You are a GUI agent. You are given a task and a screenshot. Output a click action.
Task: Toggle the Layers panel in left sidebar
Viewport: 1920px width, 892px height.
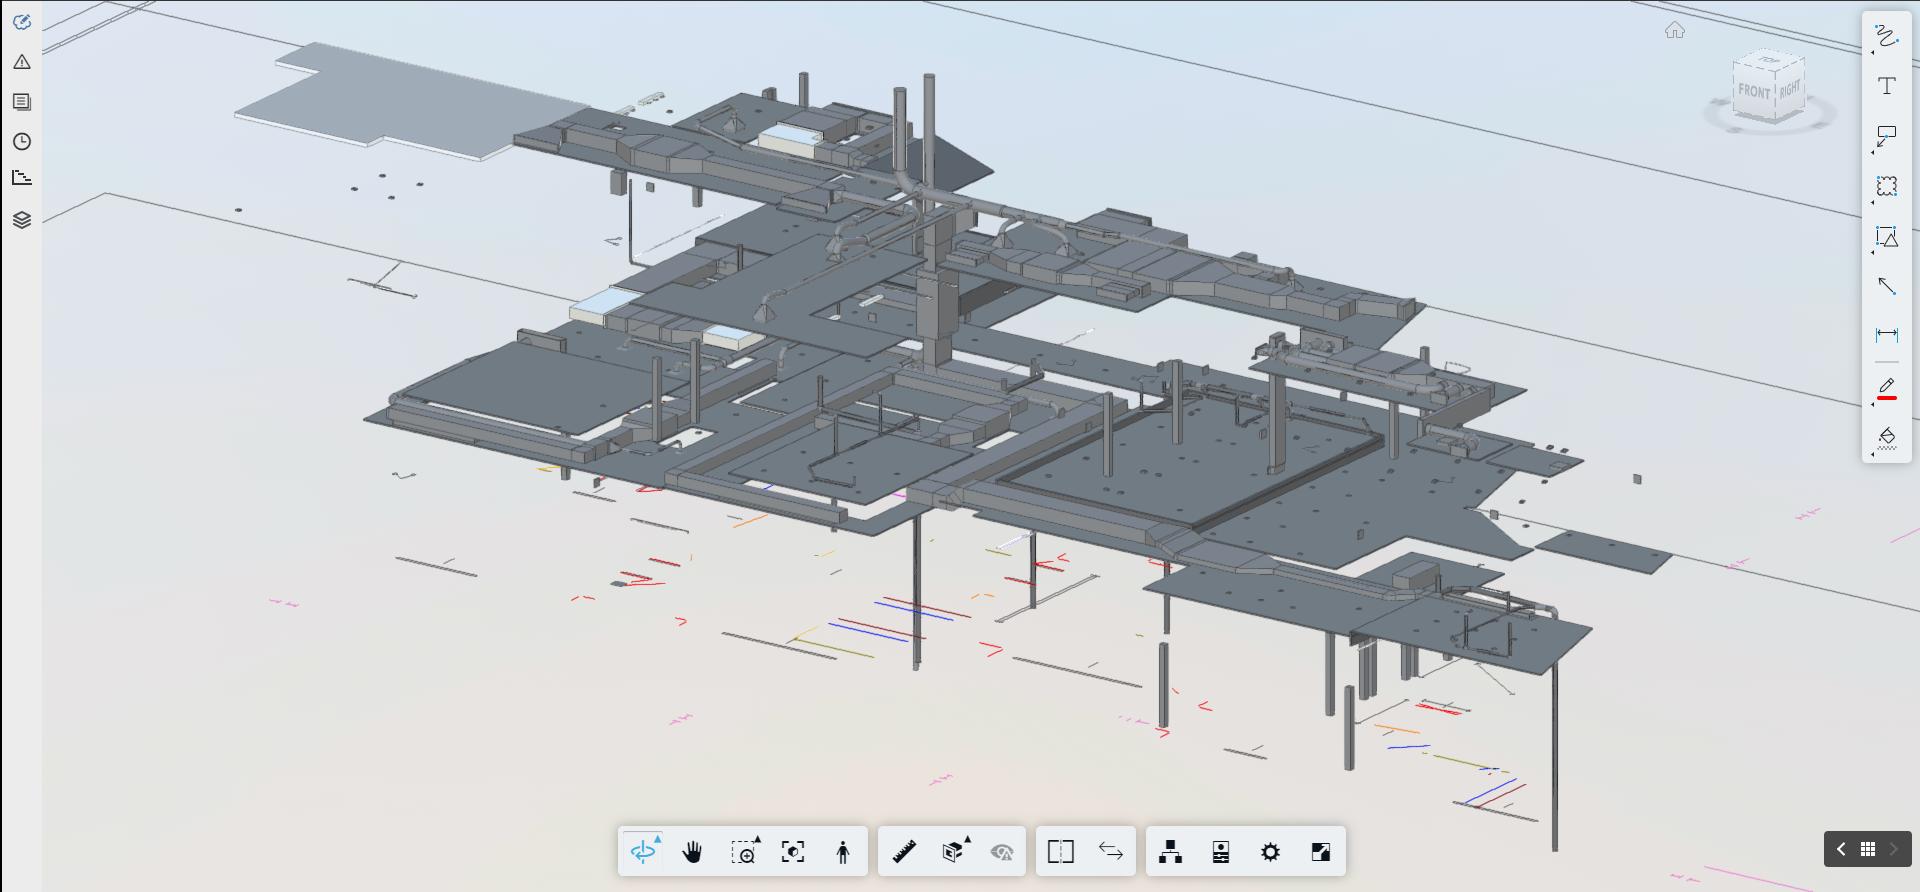(x=22, y=220)
